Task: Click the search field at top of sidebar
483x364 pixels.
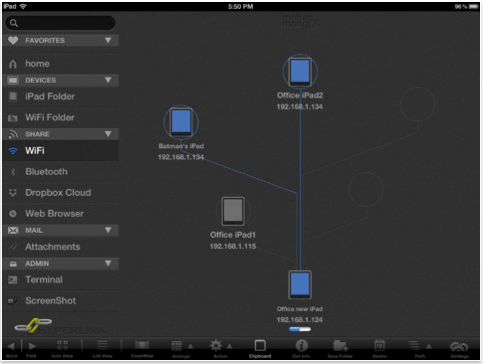Action: (60, 23)
